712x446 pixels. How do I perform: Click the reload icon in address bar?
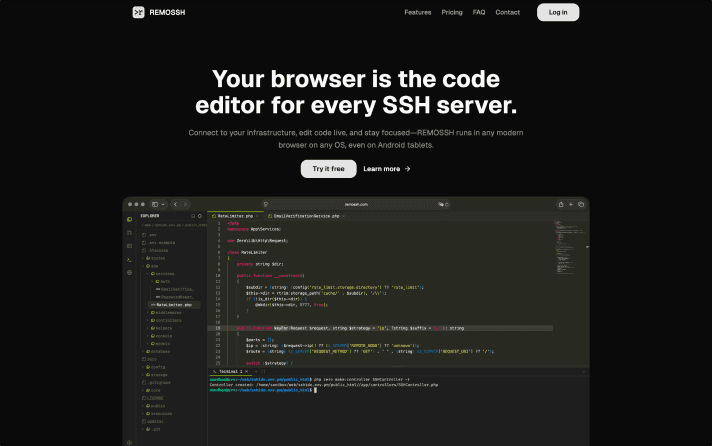(x=446, y=204)
